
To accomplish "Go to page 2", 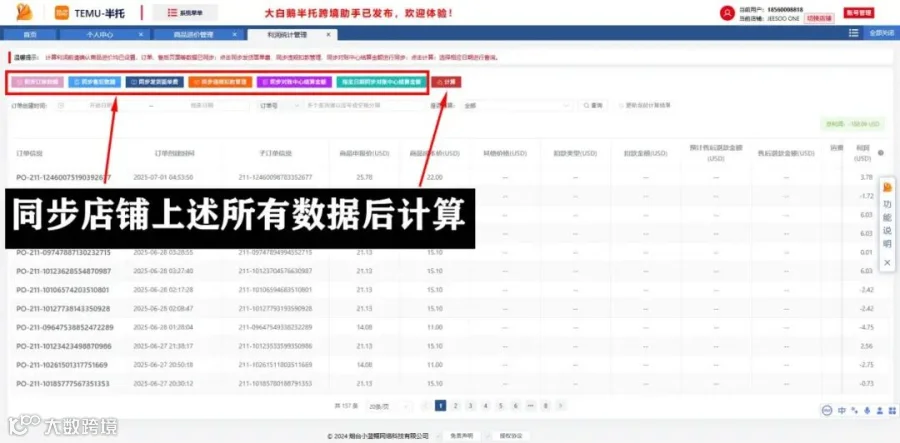I will click(x=455, y=406).
